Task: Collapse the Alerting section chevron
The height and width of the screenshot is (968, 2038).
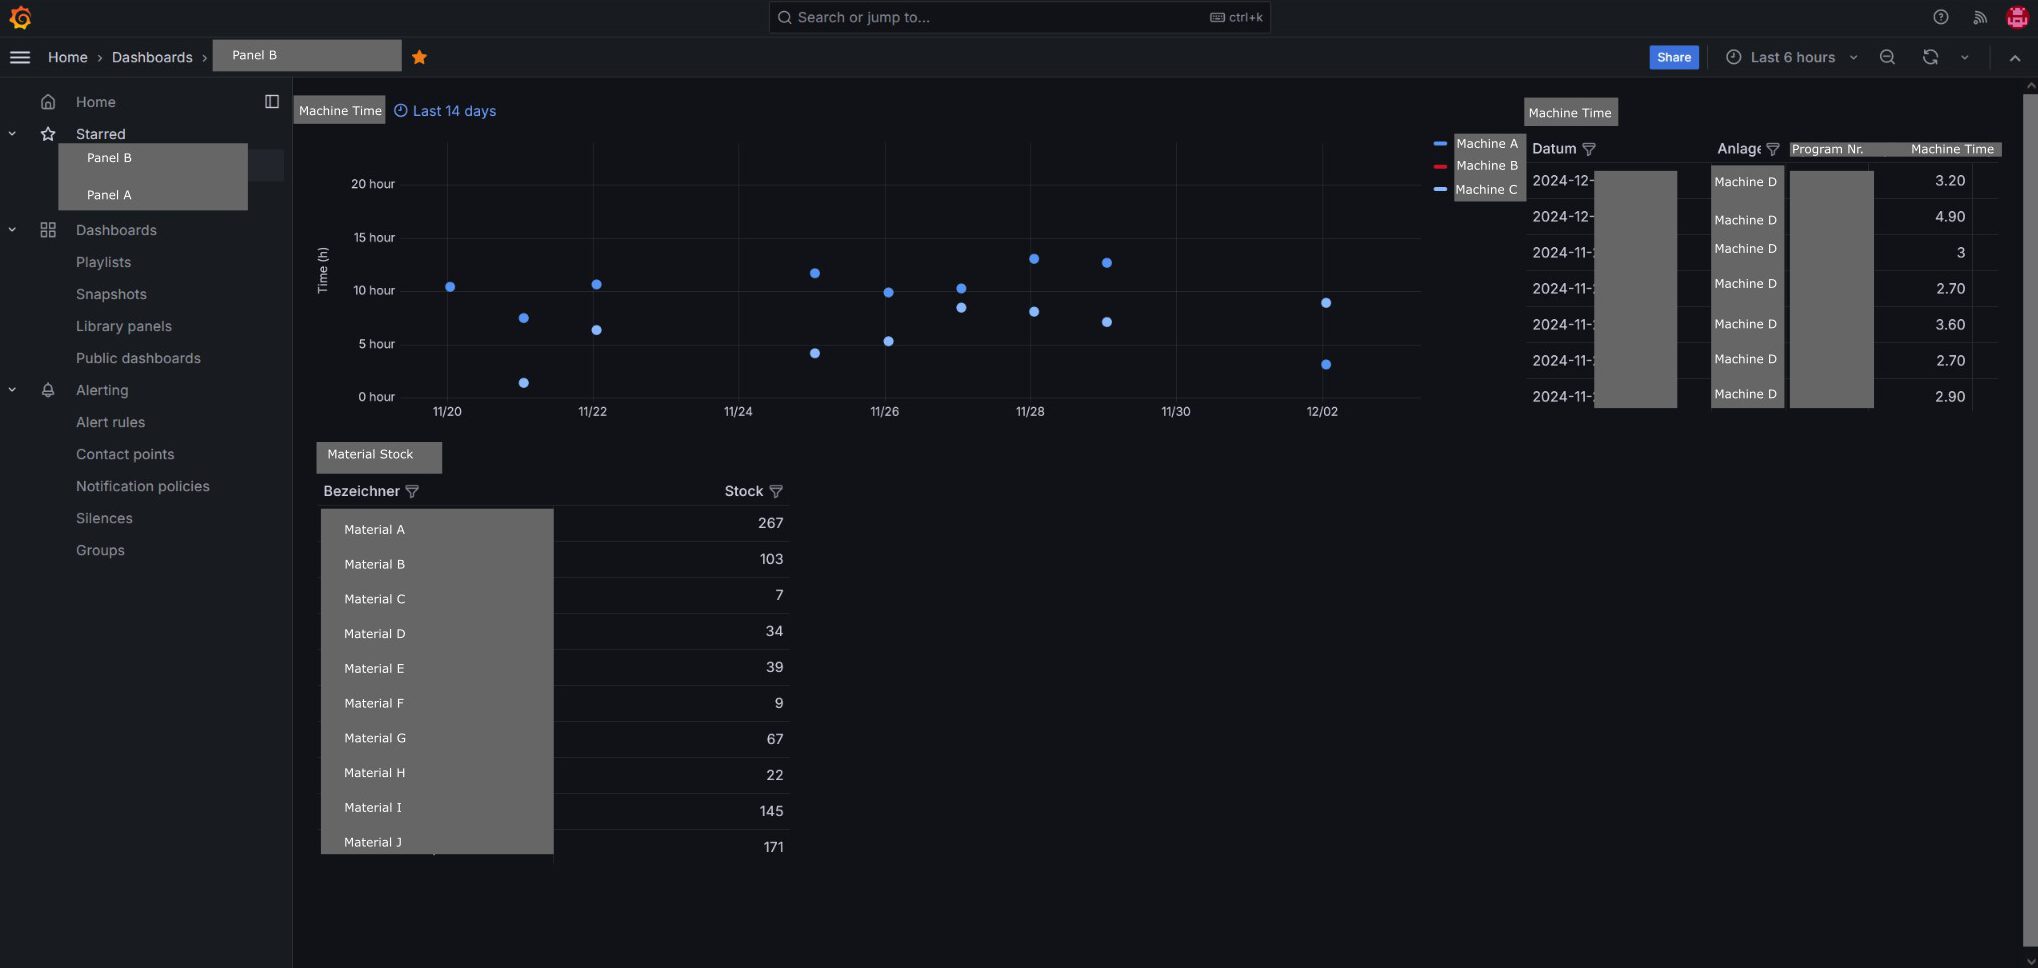Action: (x=12, y=390)
